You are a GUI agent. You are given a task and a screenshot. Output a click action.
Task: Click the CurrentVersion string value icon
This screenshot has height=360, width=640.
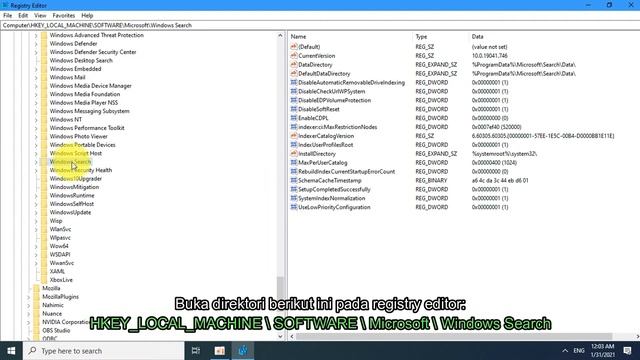pyautogui.click(x=293, y=56)
